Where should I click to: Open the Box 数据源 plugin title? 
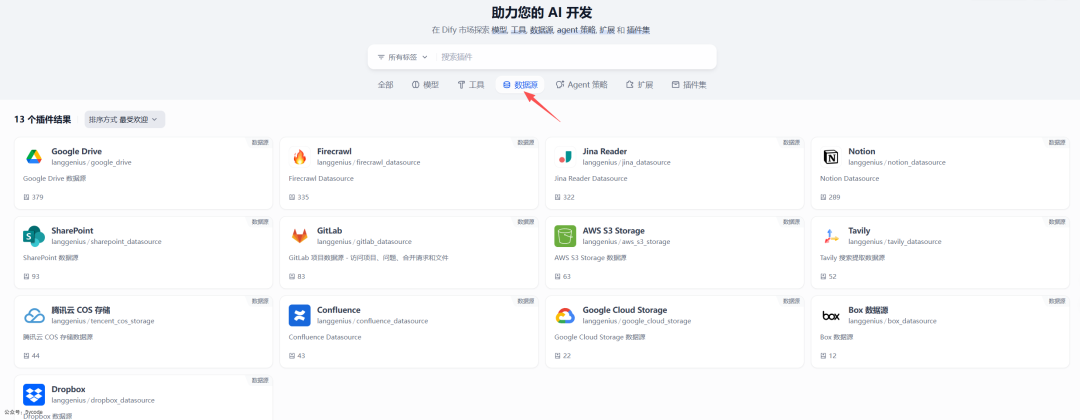pyautogui.click(x=868, y=310)
